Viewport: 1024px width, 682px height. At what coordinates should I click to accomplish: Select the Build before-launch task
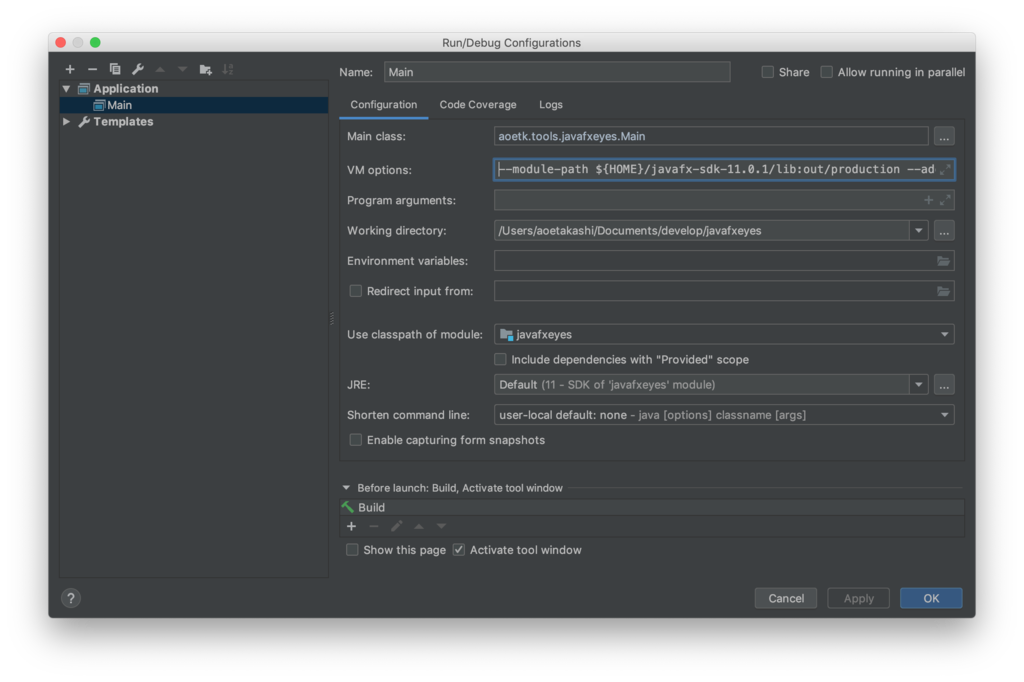point(652,508)
